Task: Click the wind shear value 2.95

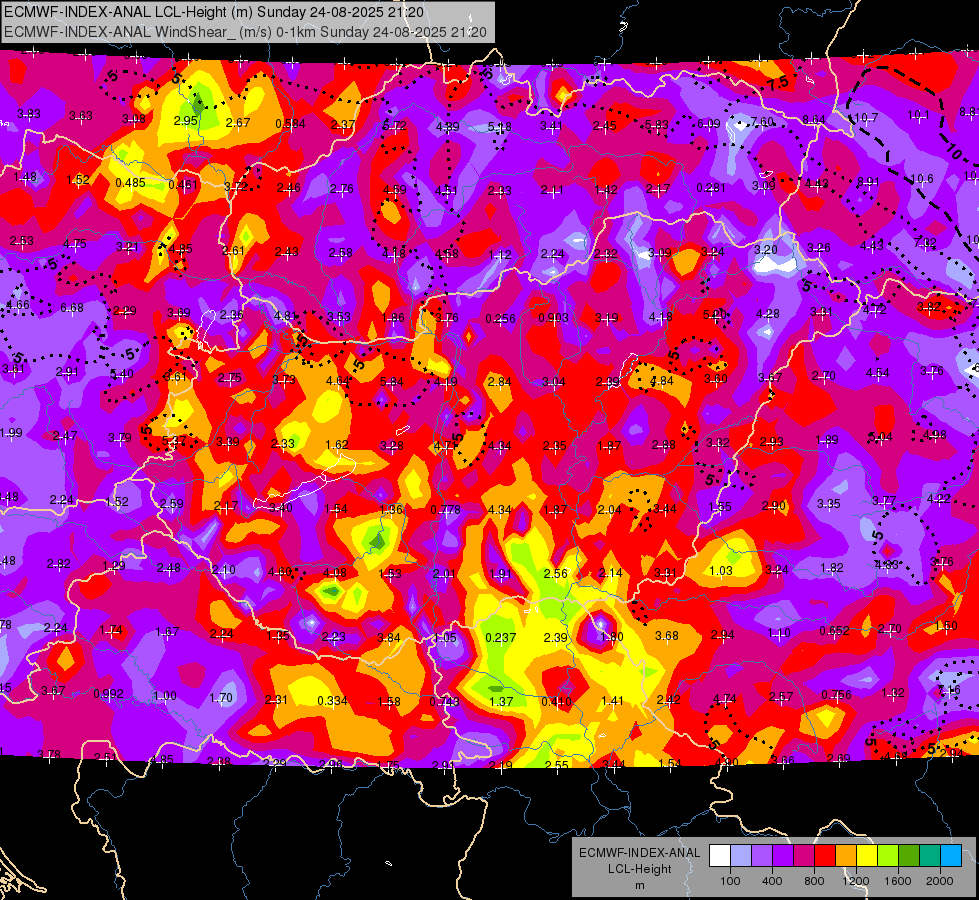Action: pos(185,121)
